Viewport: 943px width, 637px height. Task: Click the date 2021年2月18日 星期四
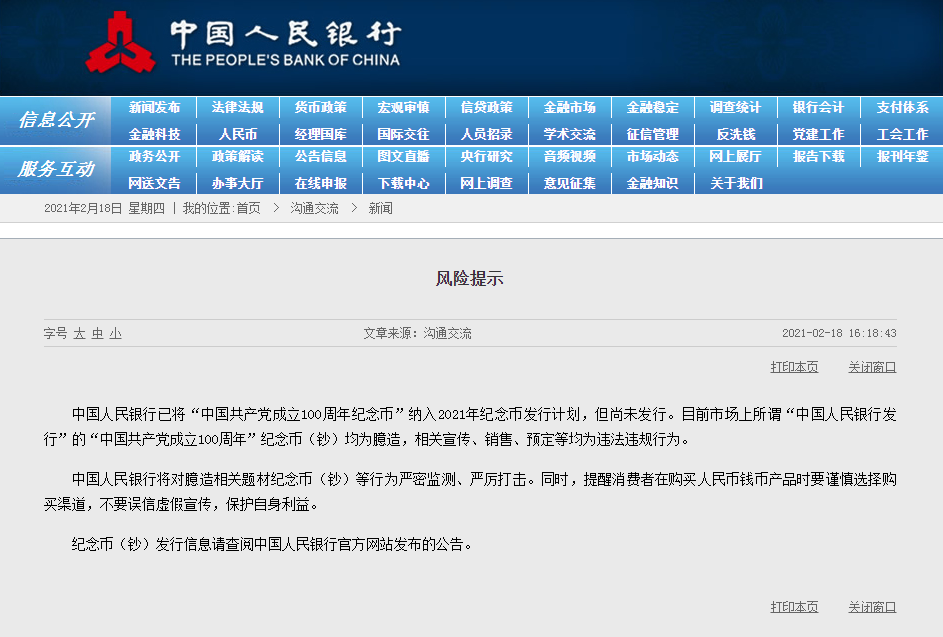(x=104, y=209)
